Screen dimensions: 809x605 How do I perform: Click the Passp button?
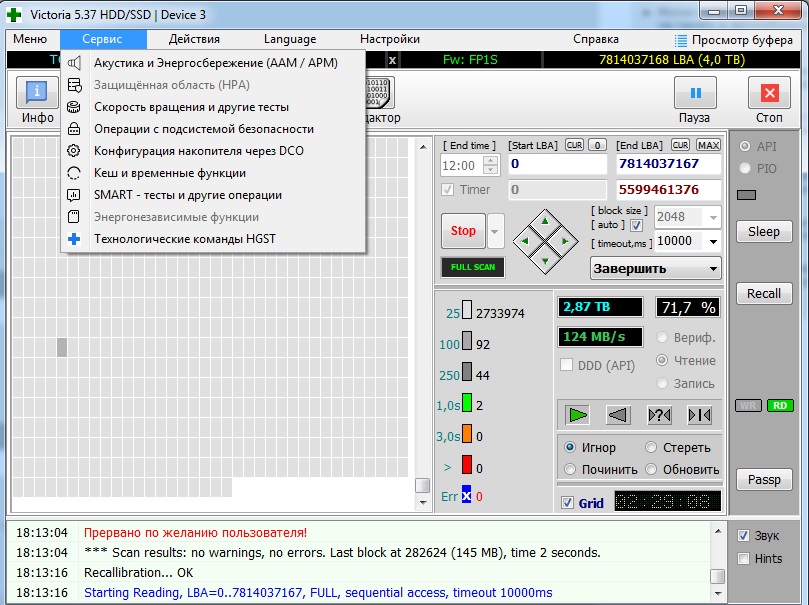[x=764, y=480]
